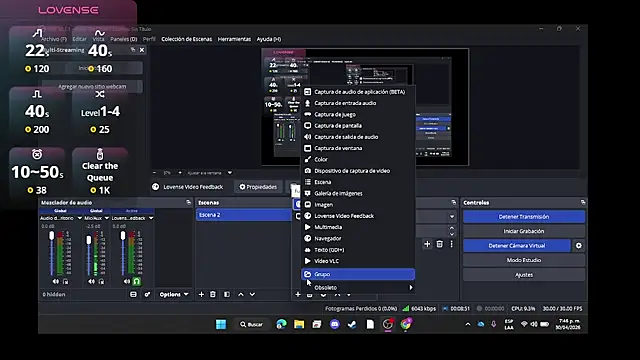Open transition three-dot options menu
Screen dimensions: 640x360
pos(451,244)
